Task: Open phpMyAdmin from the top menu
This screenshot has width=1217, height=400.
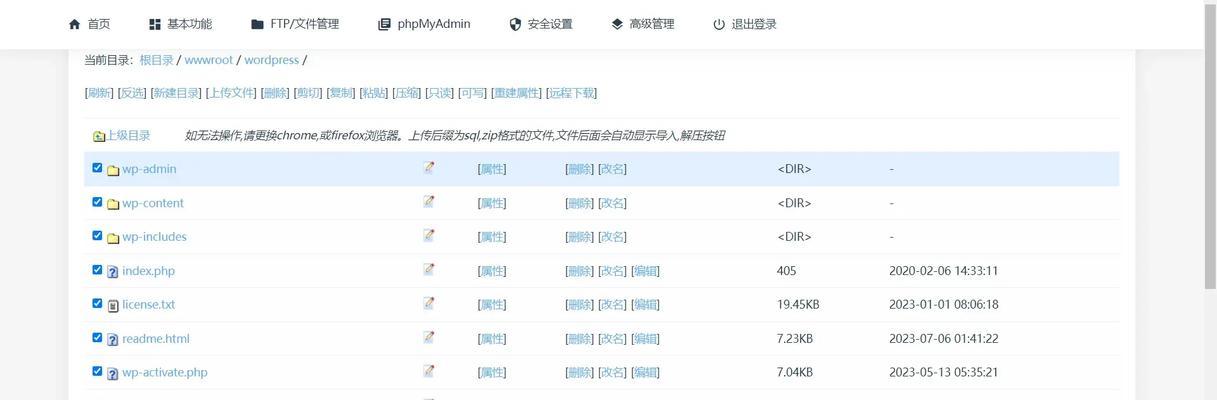Action: [x=424, y=24]
